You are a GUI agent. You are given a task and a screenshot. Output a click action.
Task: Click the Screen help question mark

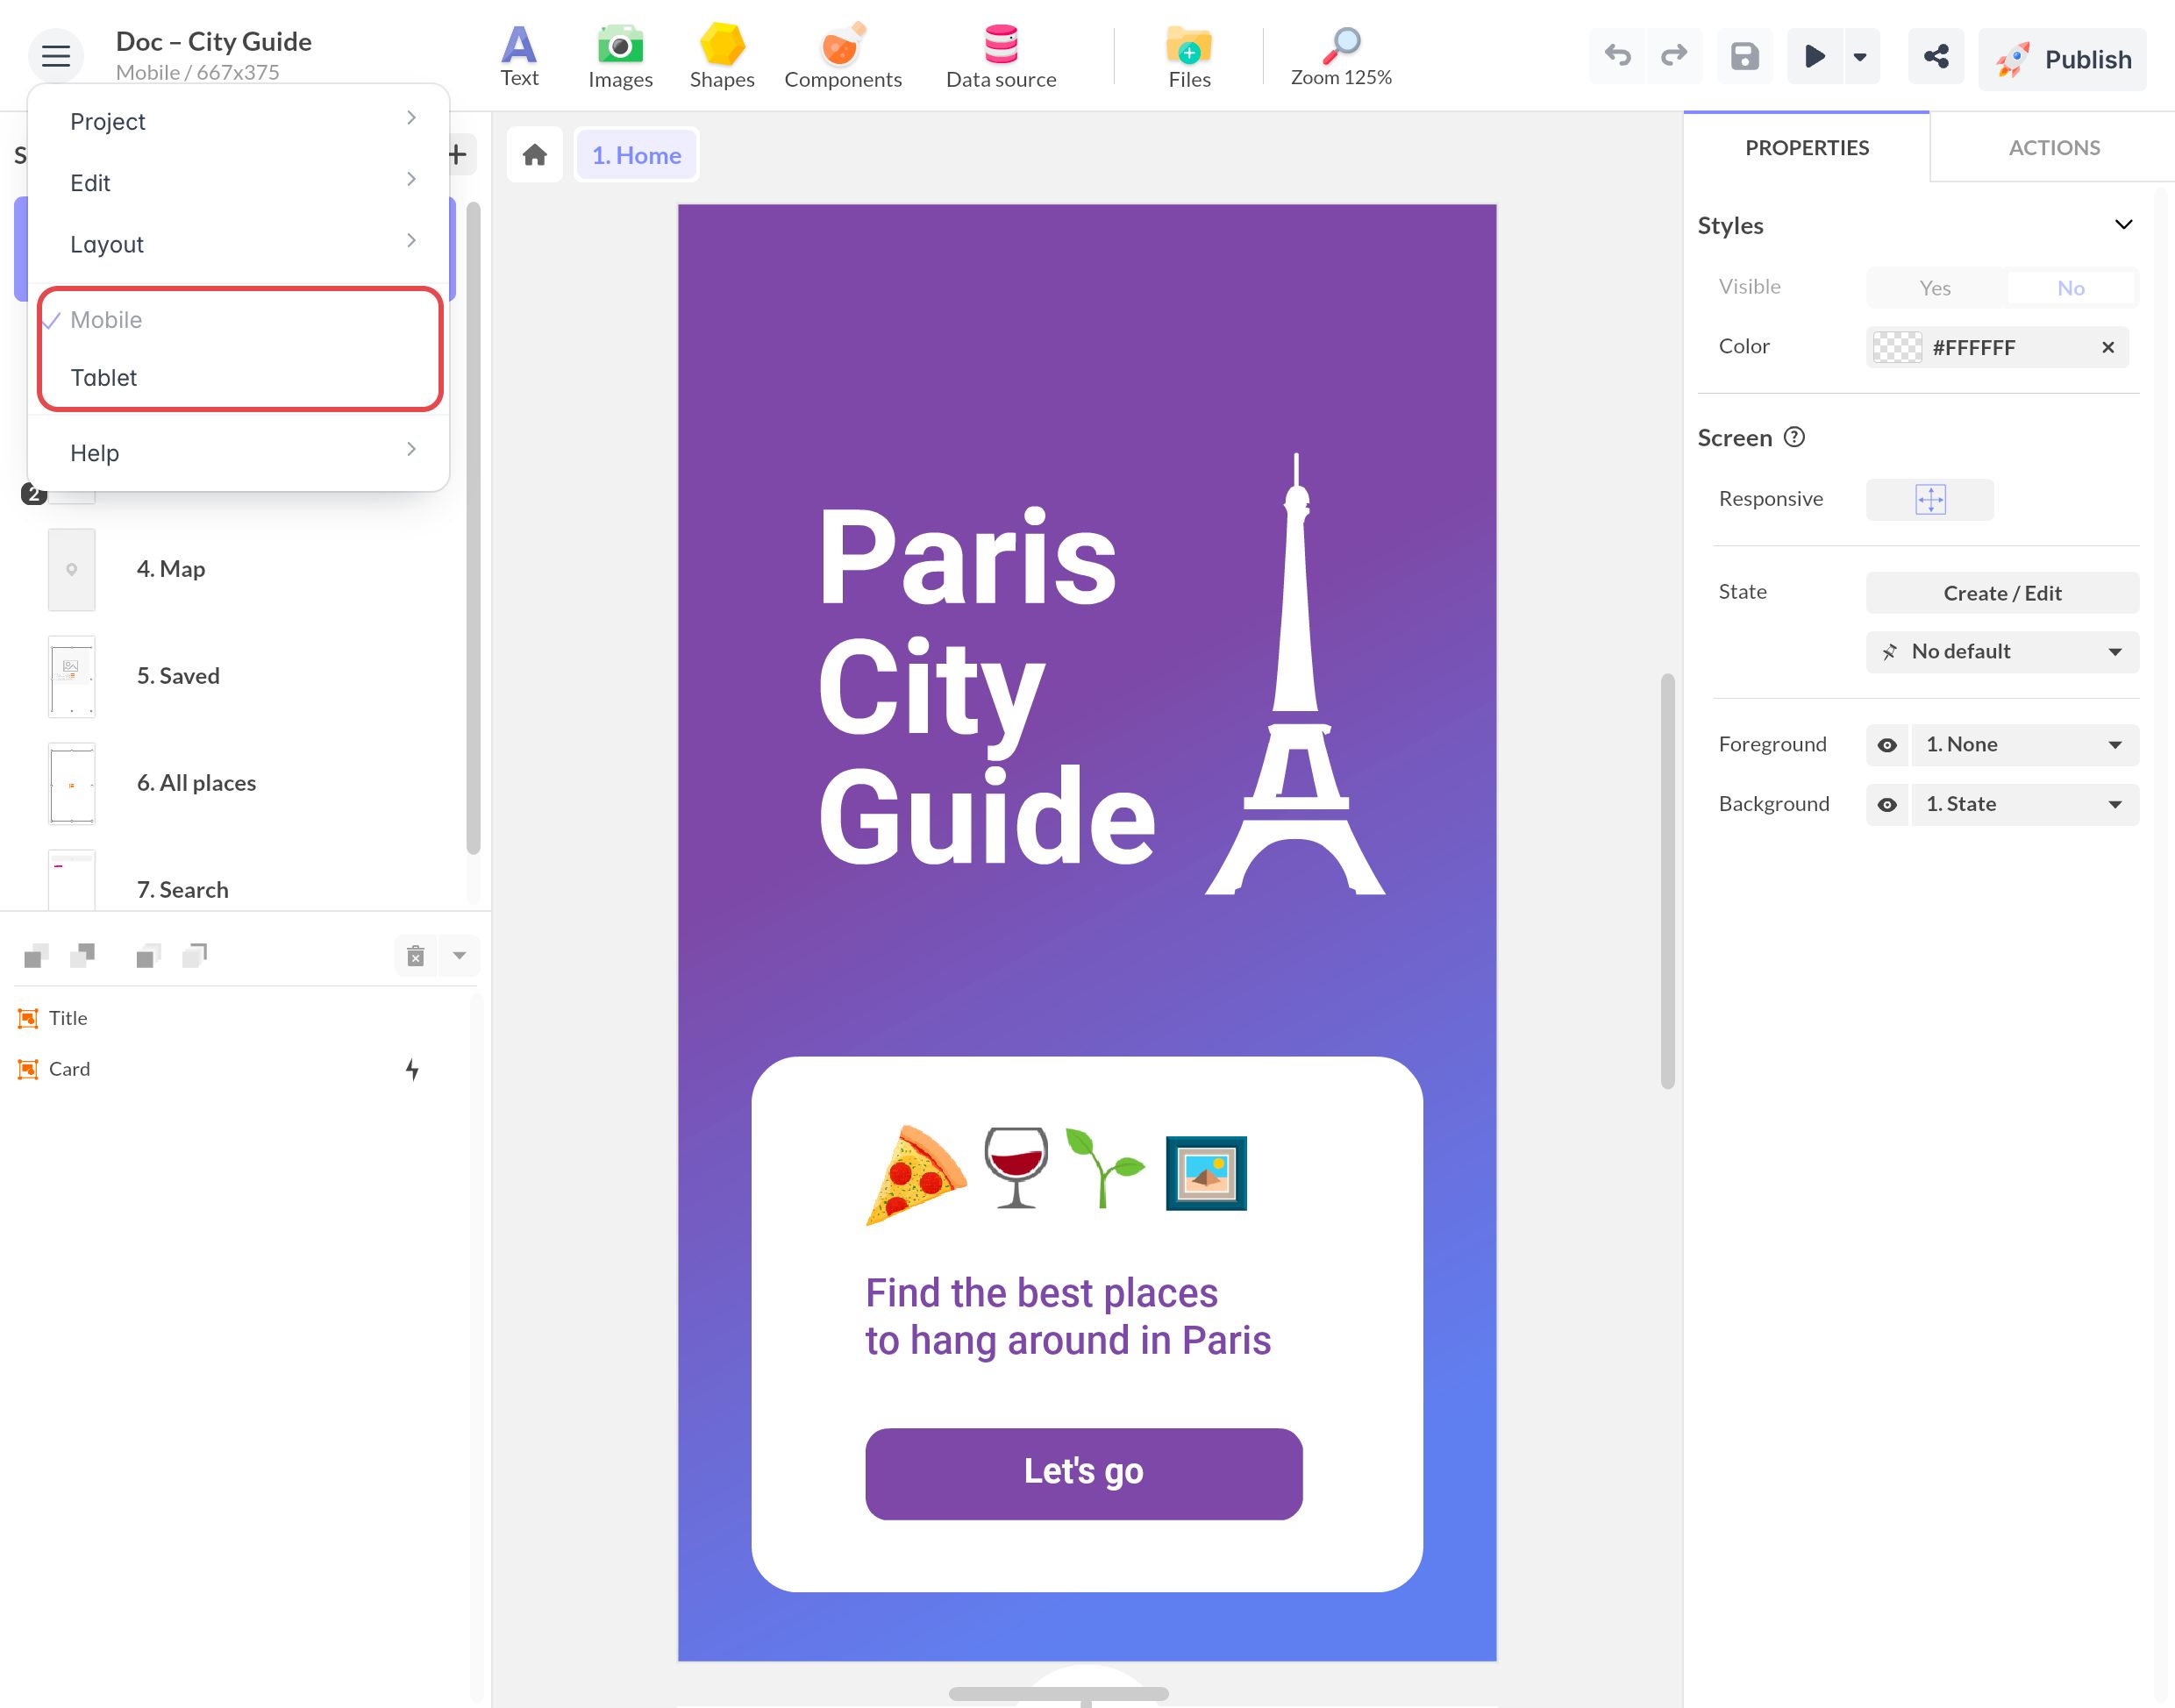(x=1794, y=437)
